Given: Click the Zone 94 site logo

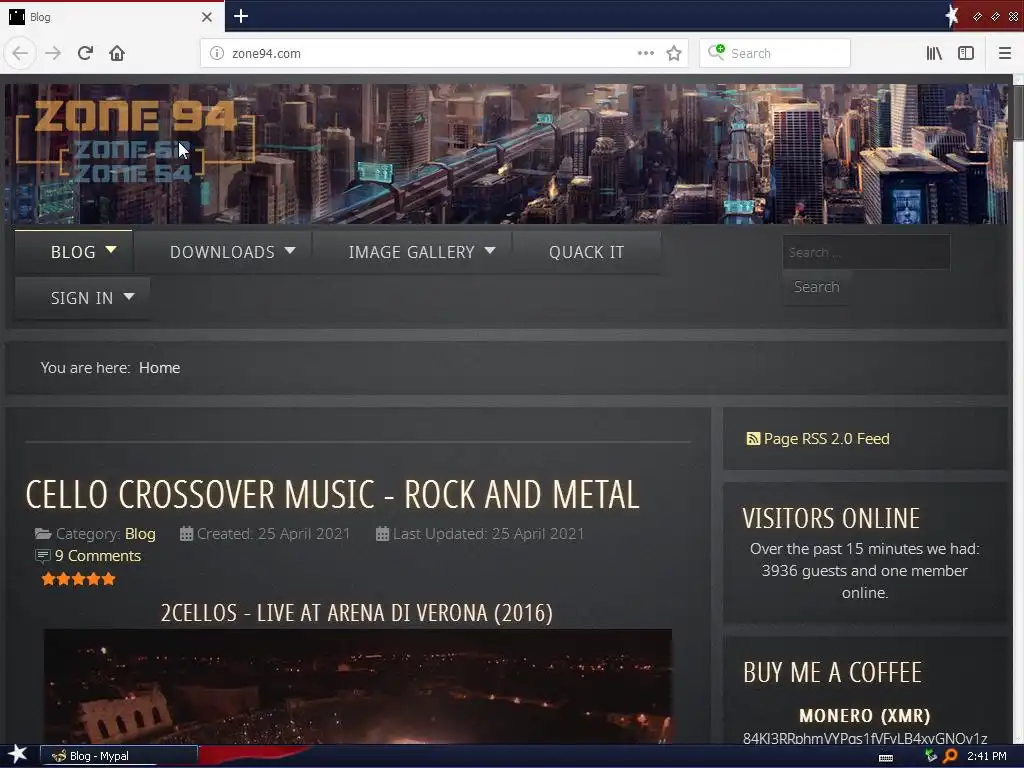Looking at the screenshot, I should click(135, 142).
